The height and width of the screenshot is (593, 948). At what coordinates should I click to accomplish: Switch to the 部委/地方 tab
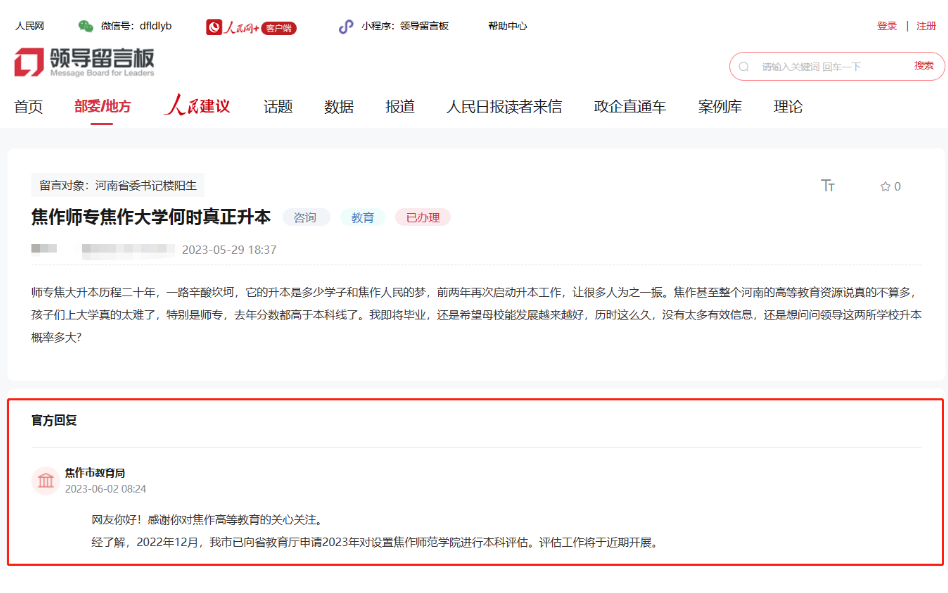pos(102,107)
